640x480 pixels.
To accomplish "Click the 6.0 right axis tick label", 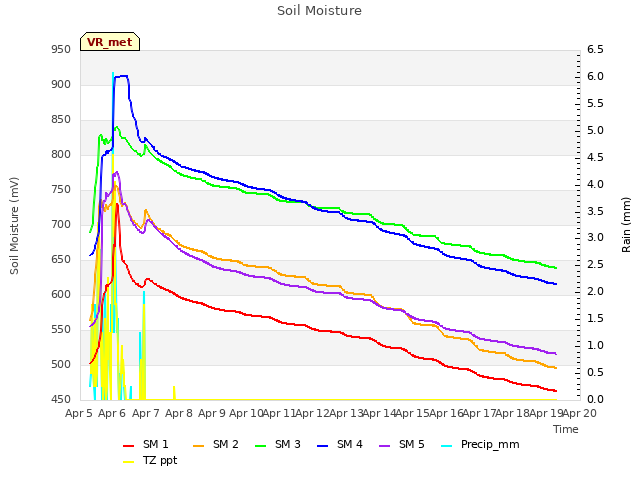I will pos(595,77).
